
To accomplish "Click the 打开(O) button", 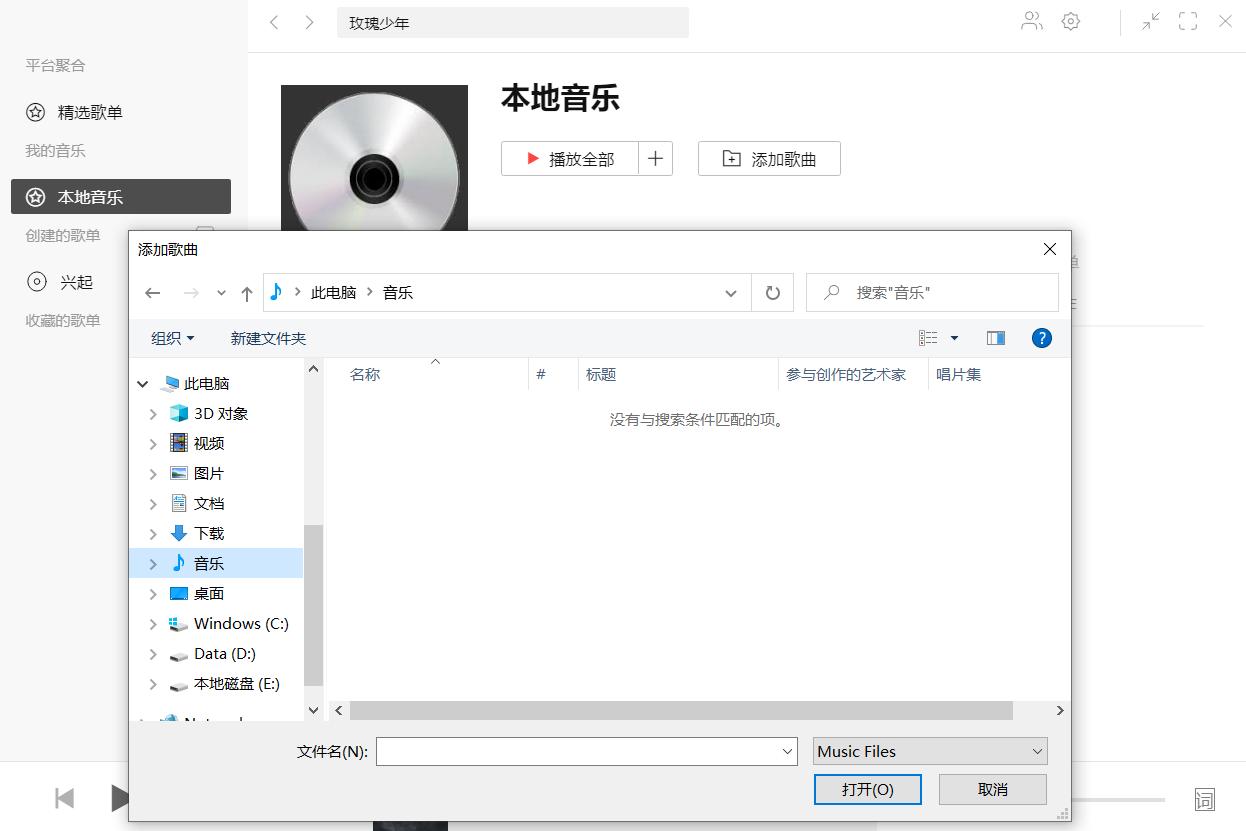I will point(867,789).
